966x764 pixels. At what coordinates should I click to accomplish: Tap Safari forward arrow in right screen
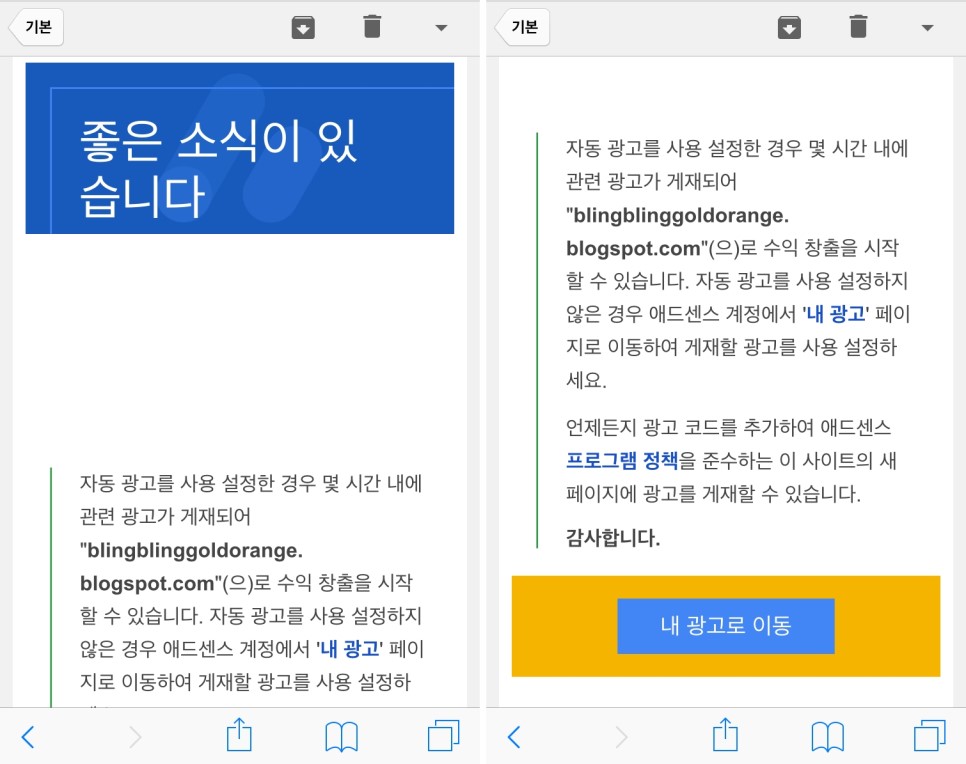(x=621, y=737)
